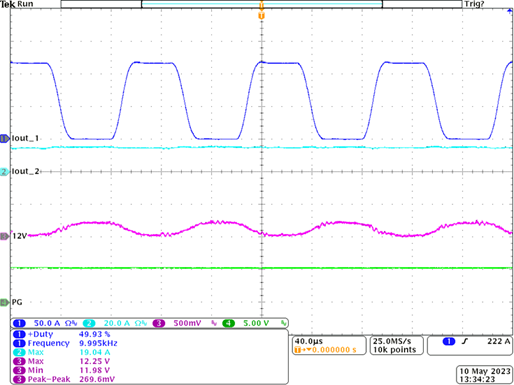Screen dimensions: 514x385
Task: Click the rising edge trigger slope icon
Action: 465,341
